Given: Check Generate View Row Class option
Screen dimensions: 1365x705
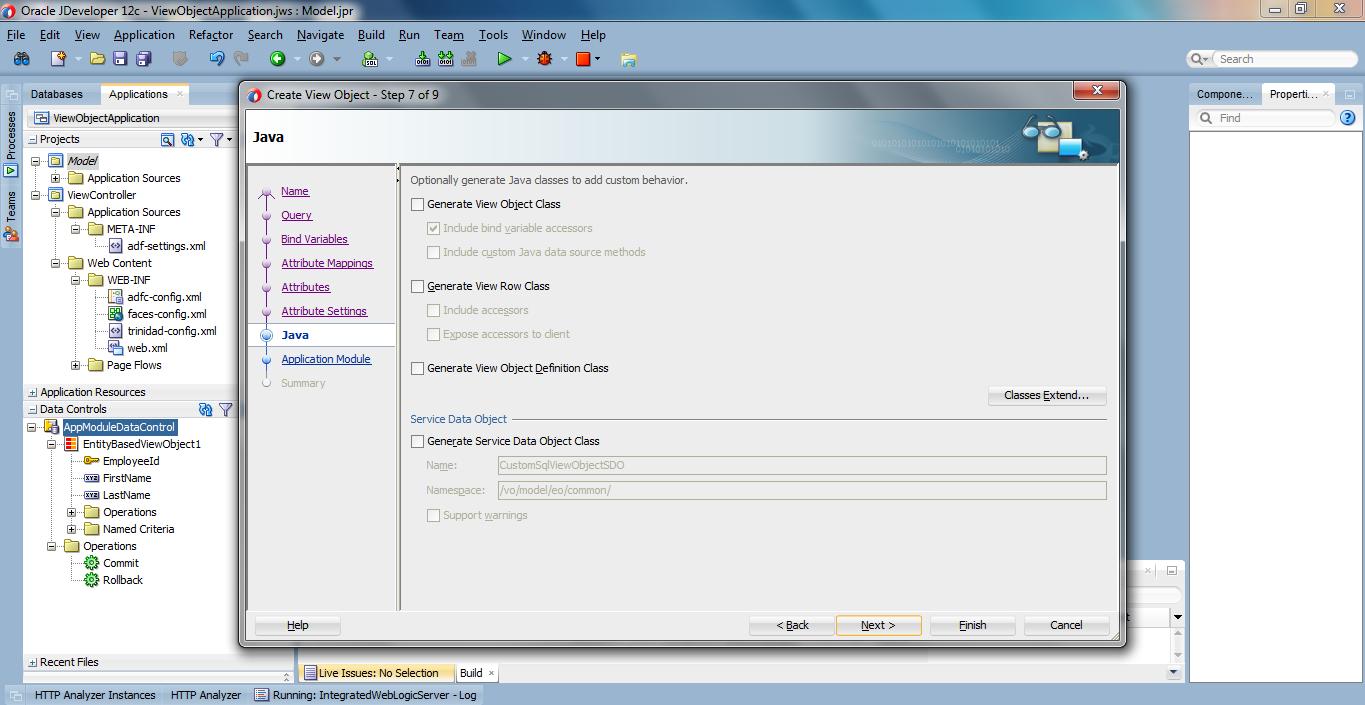Looking at the screenshot, I should pyautogui.click(x=417, y=286).
